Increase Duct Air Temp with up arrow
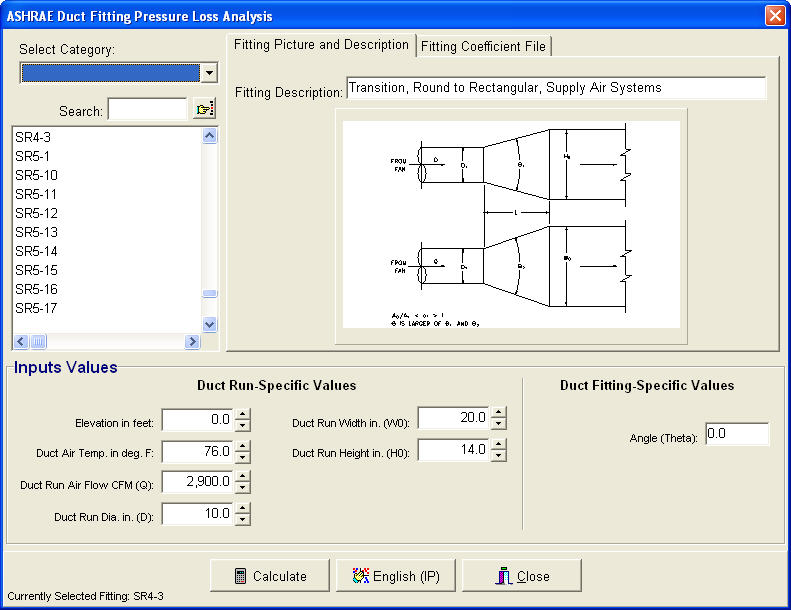Screen dimensions: 791x610 243,447
